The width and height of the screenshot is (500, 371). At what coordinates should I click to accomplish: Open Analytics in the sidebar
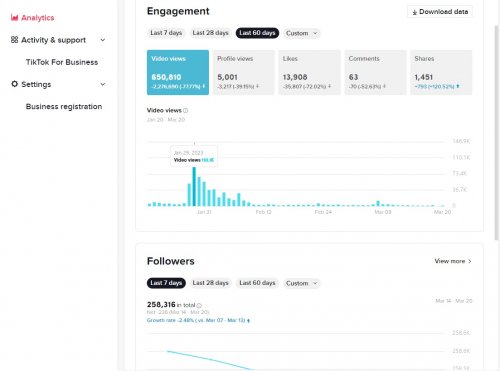pyautogui.click(x=32, y=18)
